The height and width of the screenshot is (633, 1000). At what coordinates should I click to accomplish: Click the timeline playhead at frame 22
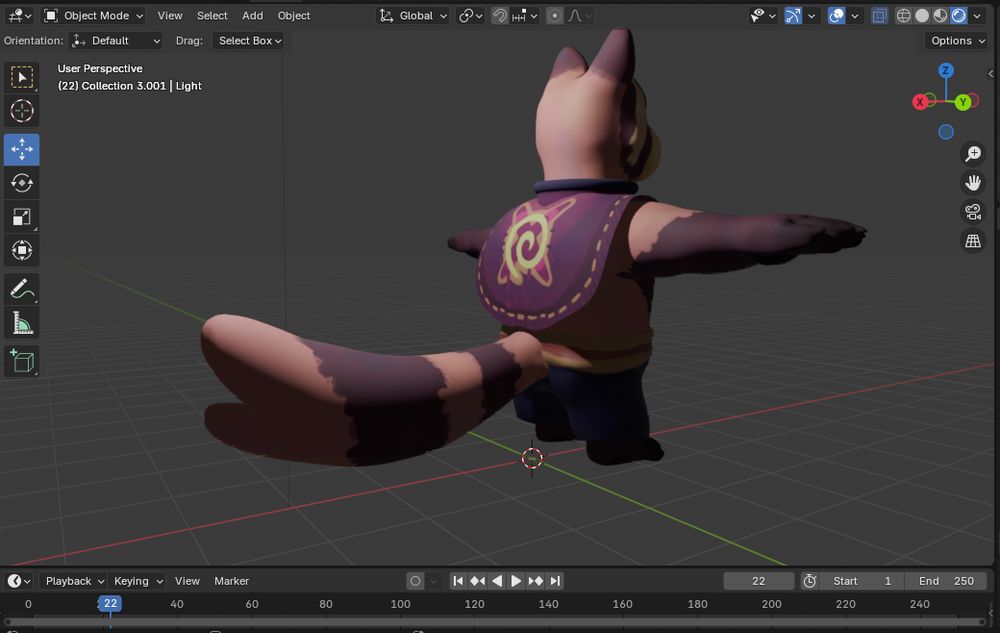110,604
